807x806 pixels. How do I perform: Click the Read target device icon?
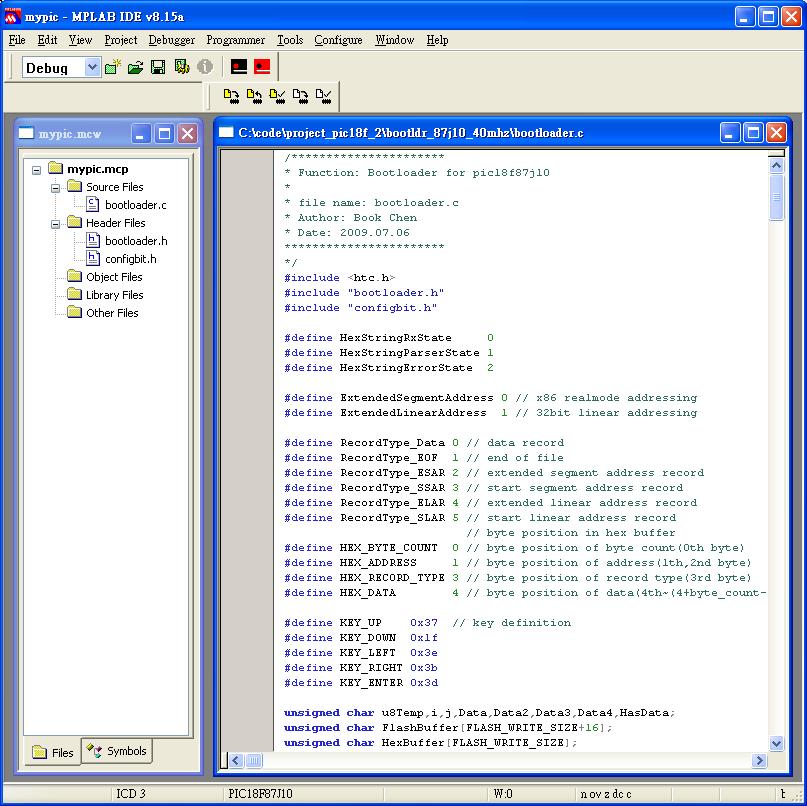pos(254,96)
